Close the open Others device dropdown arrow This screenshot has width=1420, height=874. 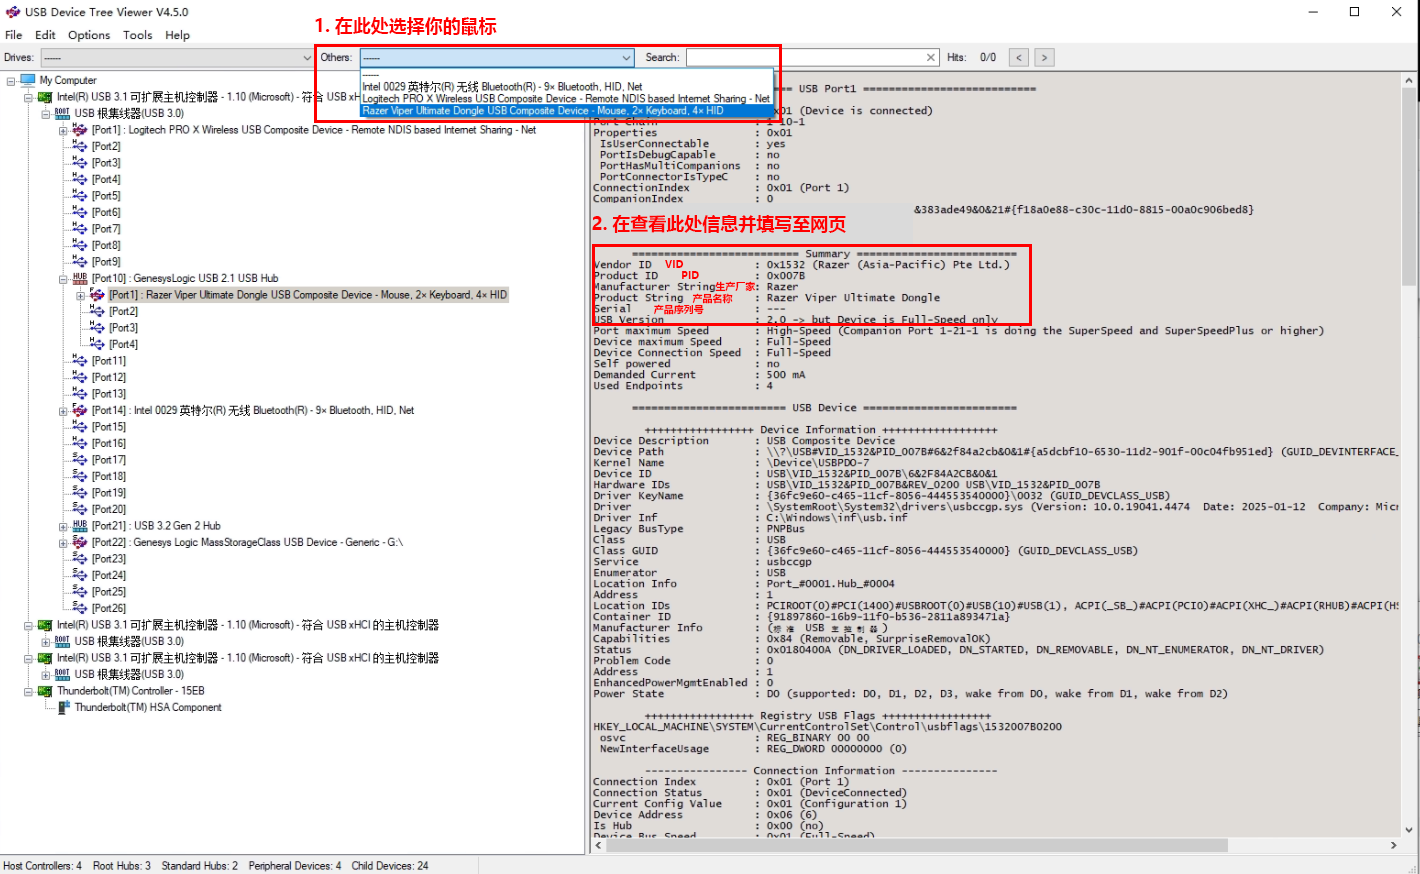tap(626, 58)
